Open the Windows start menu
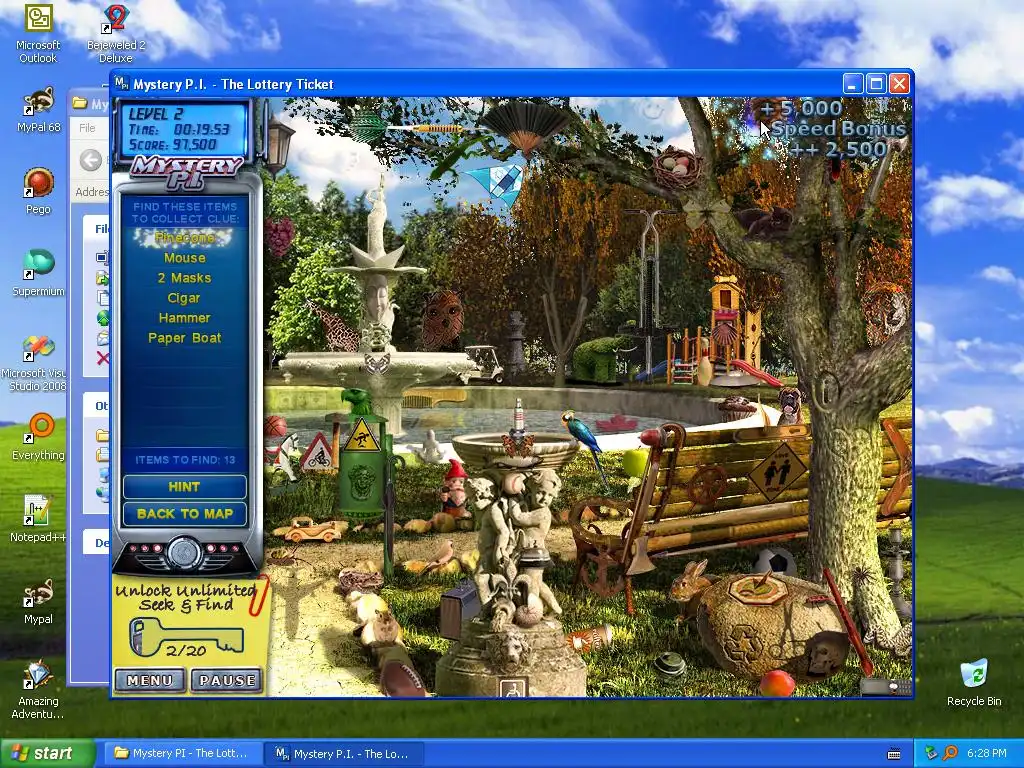The width and height of the screenshot is (1024, 768). [48, 753]
